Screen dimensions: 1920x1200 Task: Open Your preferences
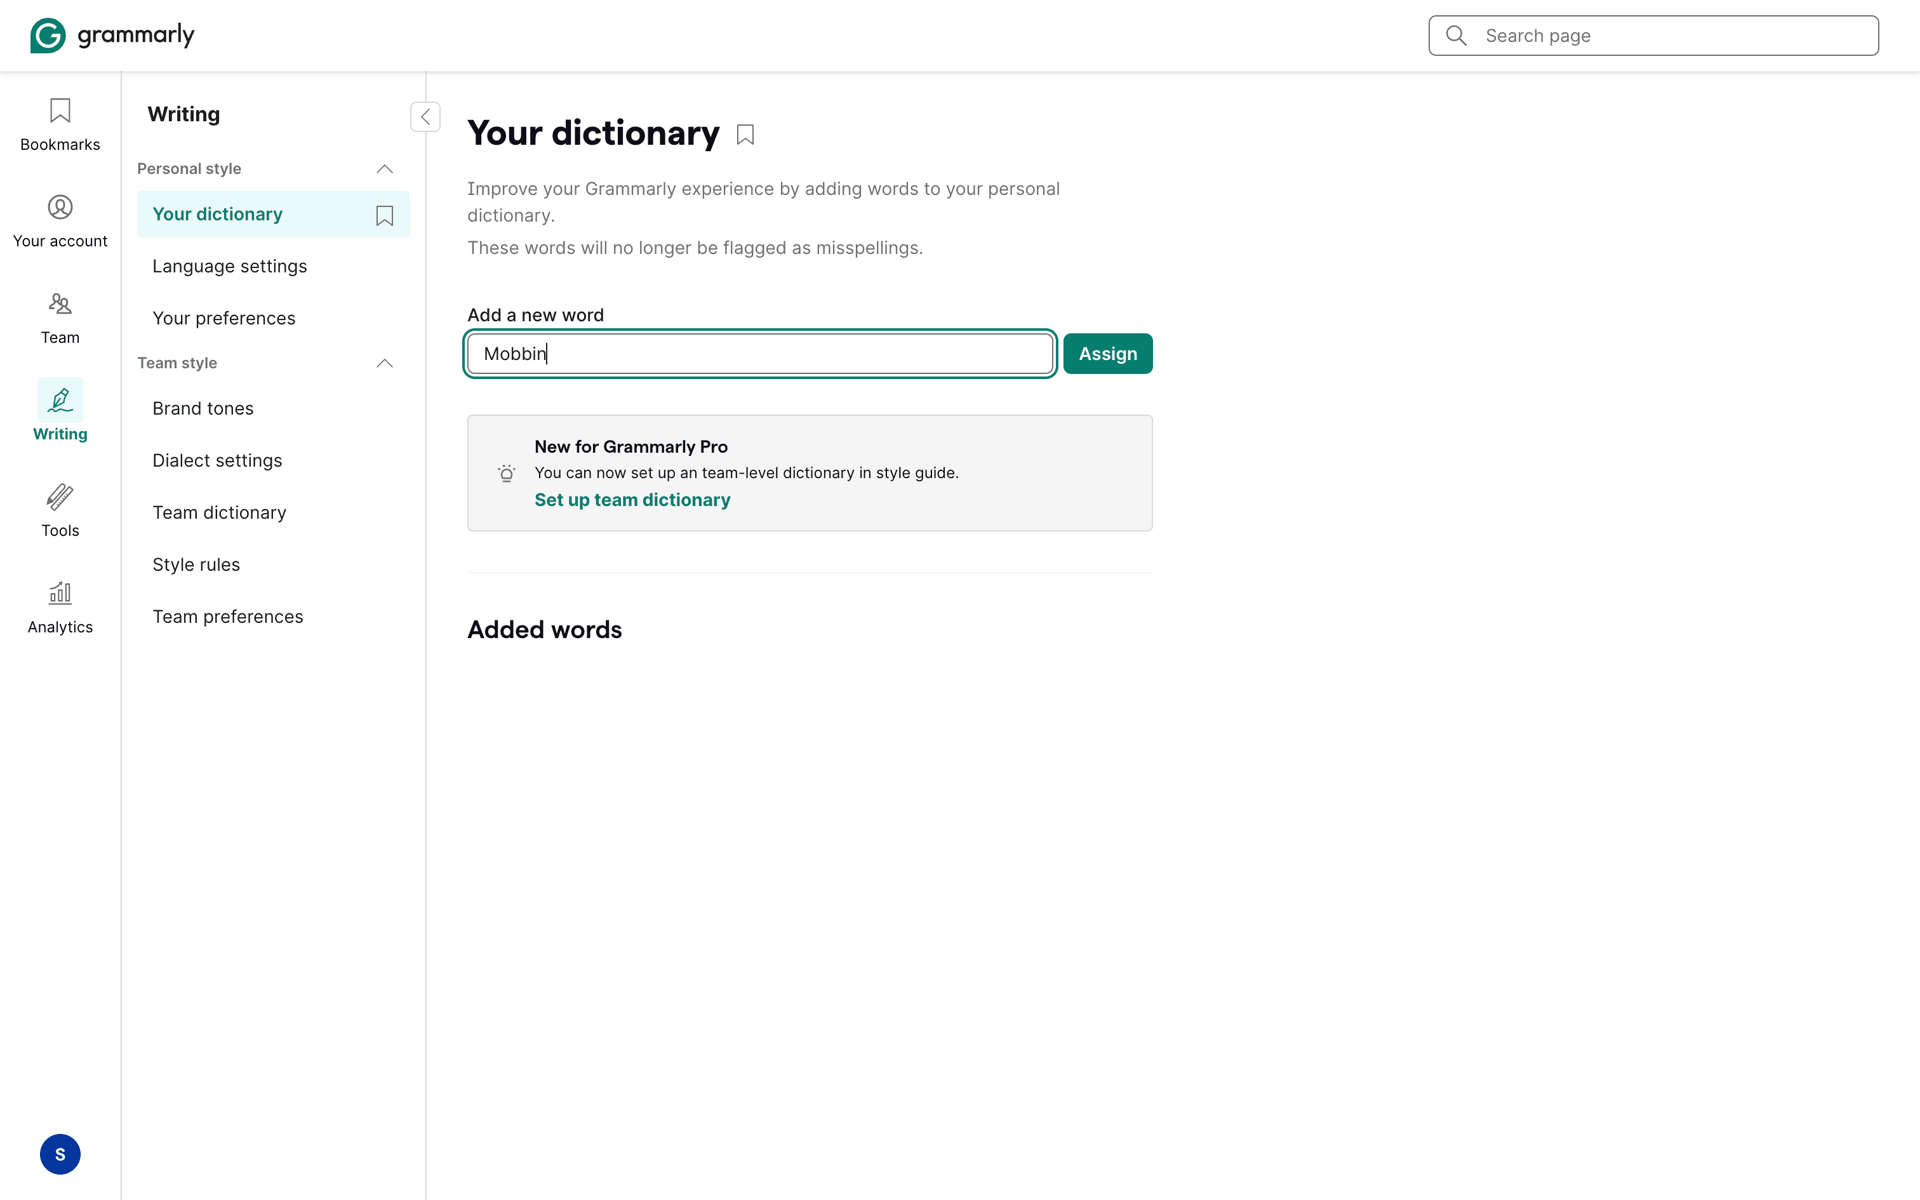(224, 318)
